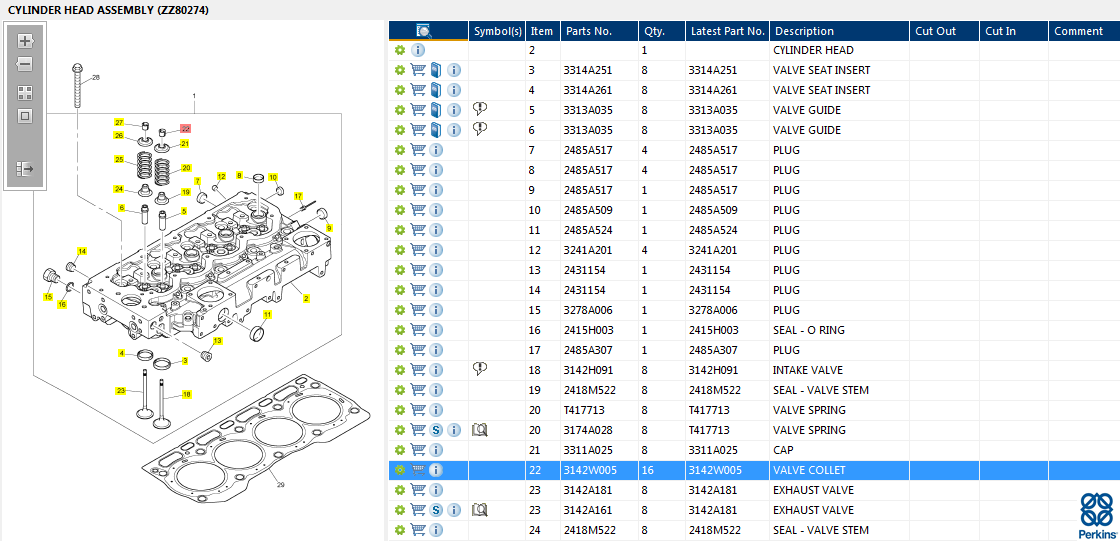
Task: Click the CYLINDER HEAD description
Action: point(813,50)
